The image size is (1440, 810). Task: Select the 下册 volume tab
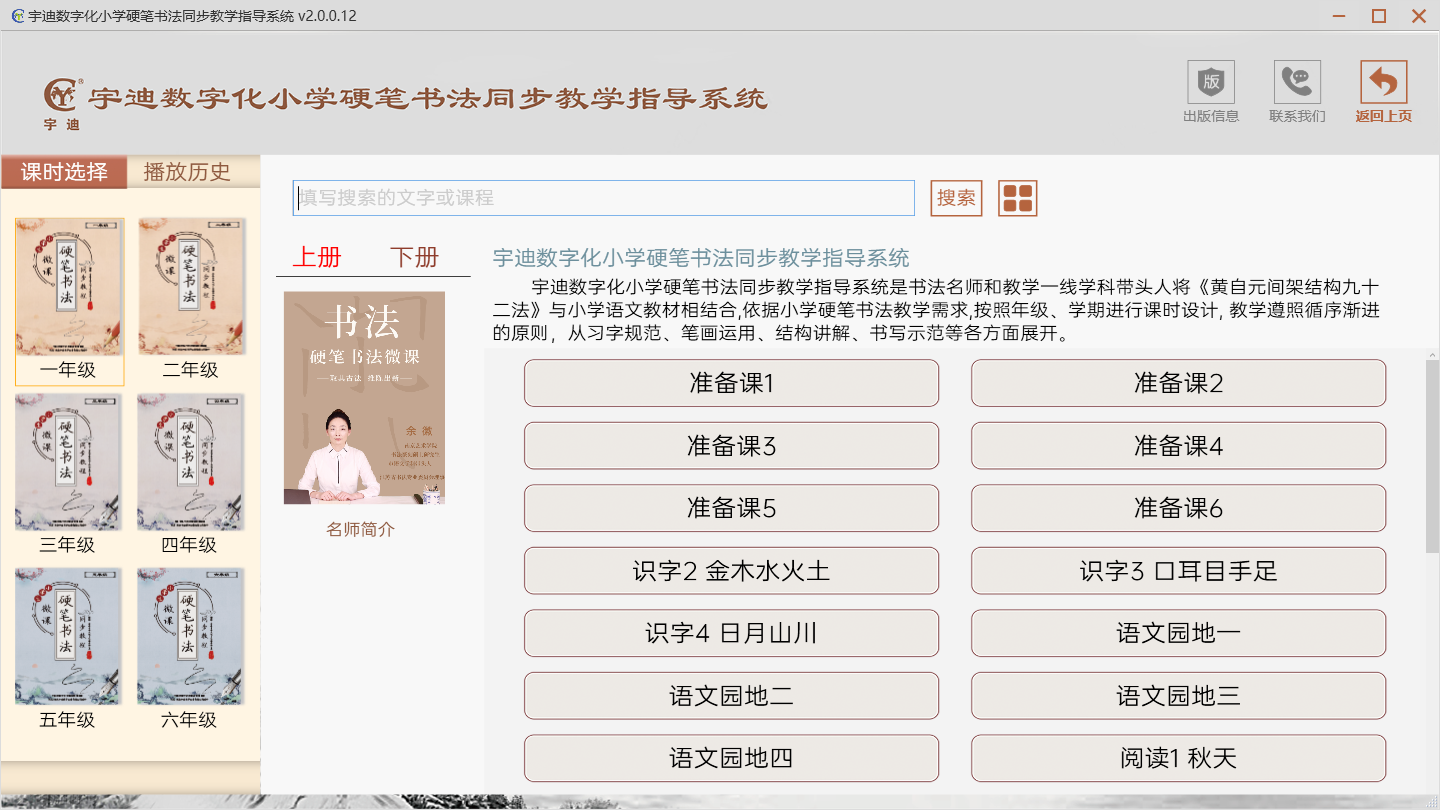click(x=414, y=257)
